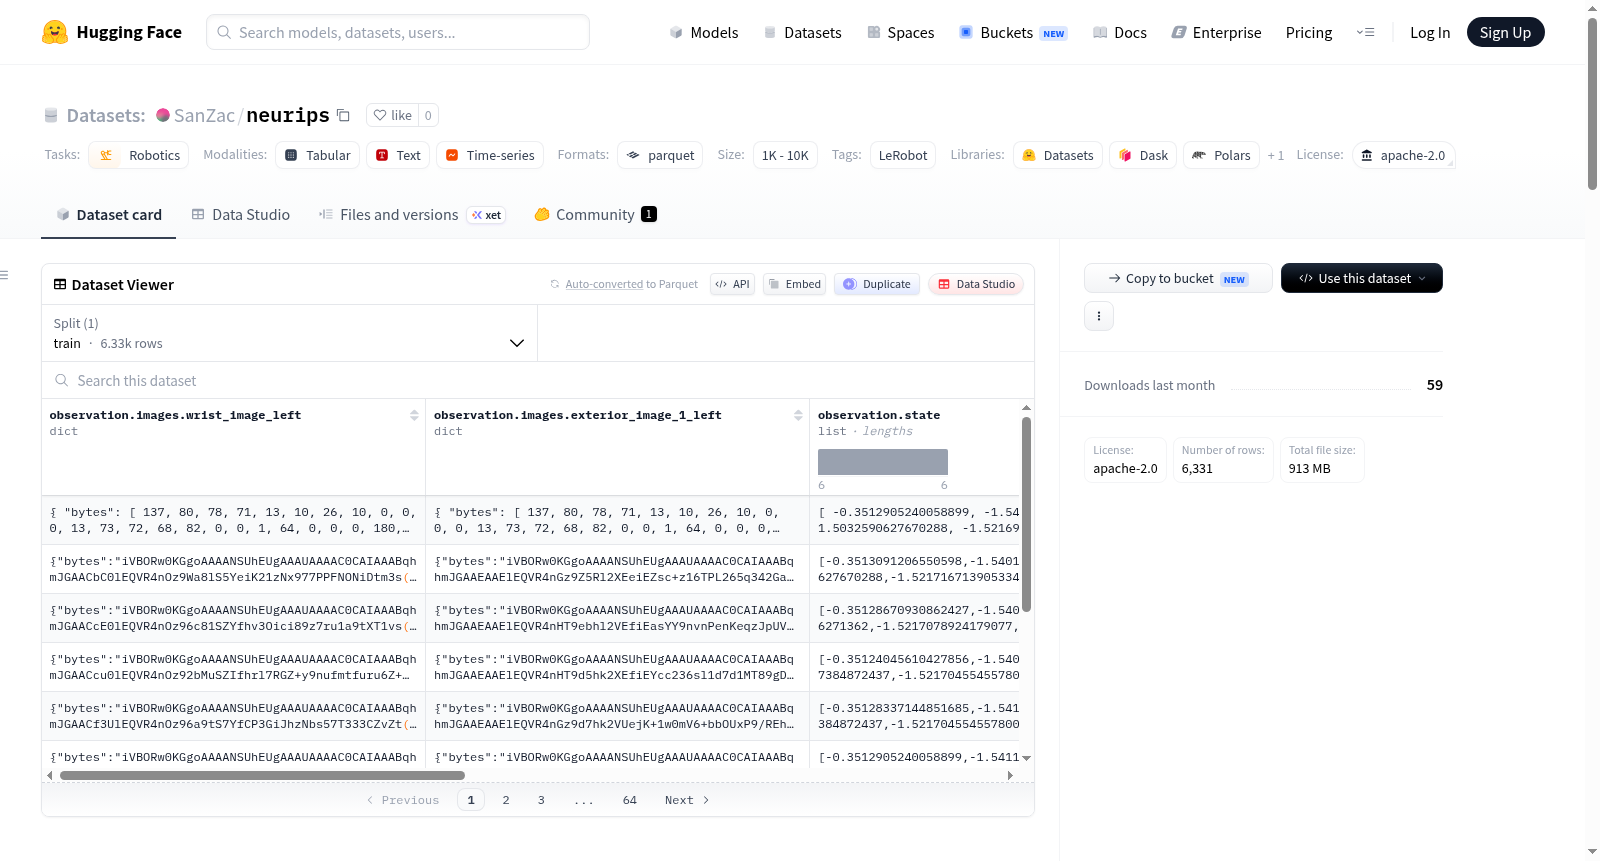Expand the Split train dropdown
This screenshot has height=861, width=1600.
coord(289,333)
